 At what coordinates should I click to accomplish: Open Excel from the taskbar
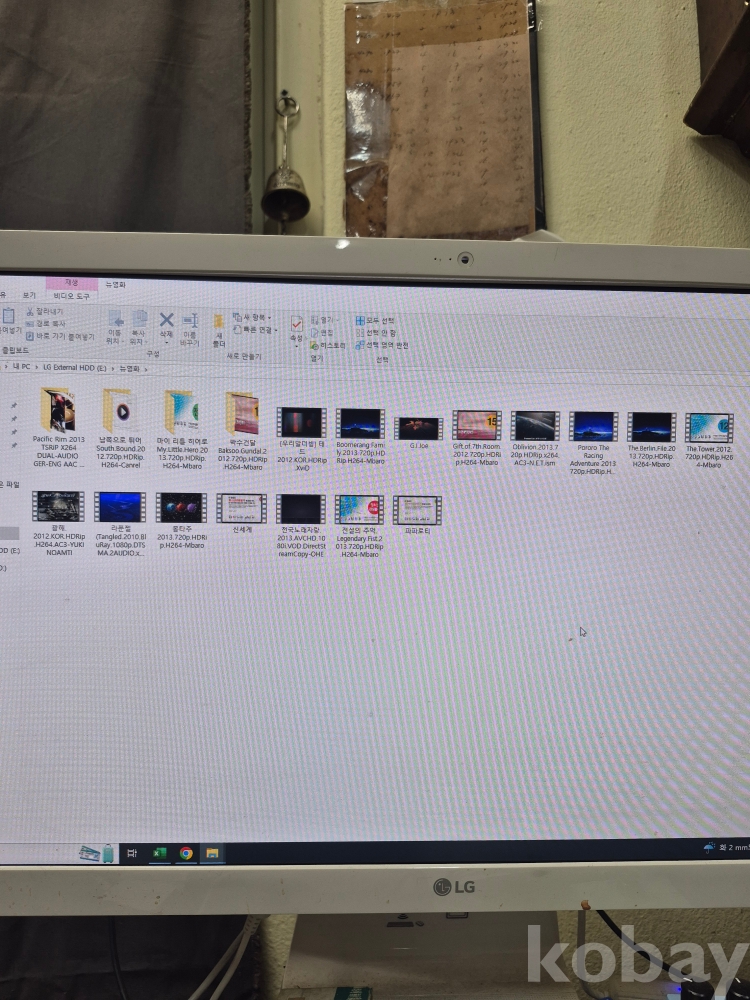click(x=159, y=853)
